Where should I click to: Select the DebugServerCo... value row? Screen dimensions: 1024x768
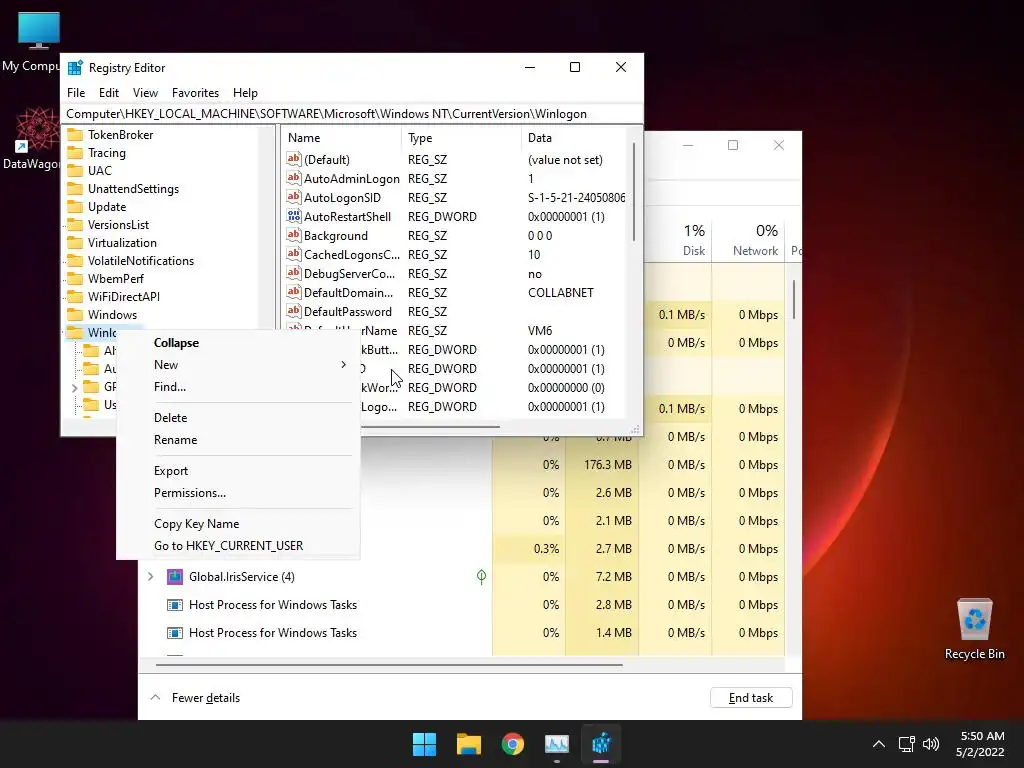click(455, 274)
